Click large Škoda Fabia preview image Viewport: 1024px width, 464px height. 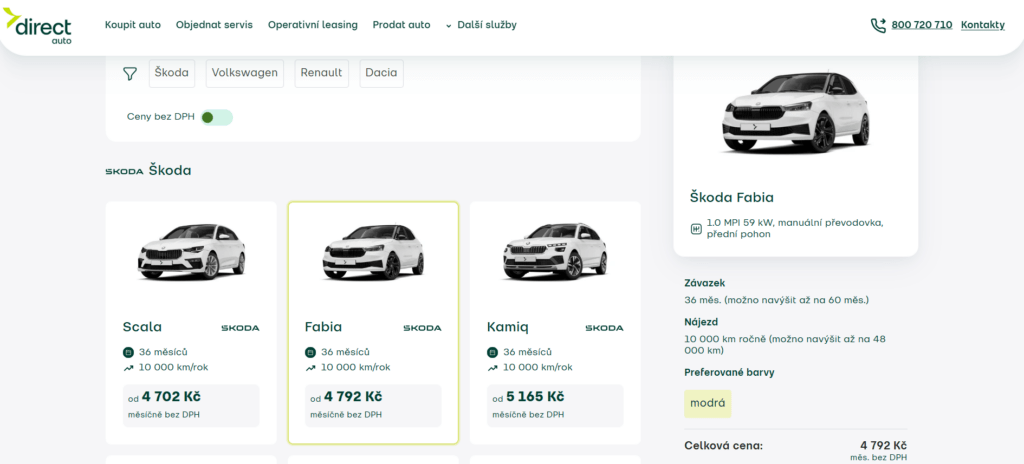pyautogui.click(x=795, y=112)
